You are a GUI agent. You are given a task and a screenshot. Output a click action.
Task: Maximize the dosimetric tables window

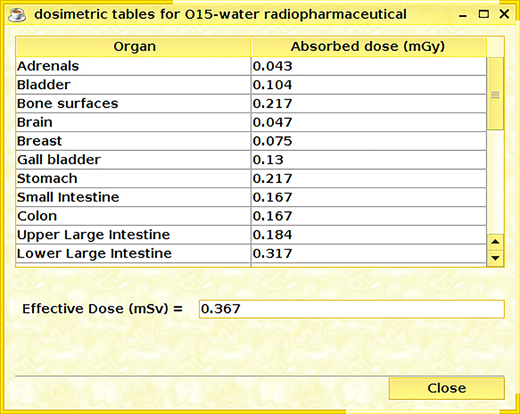484,14
